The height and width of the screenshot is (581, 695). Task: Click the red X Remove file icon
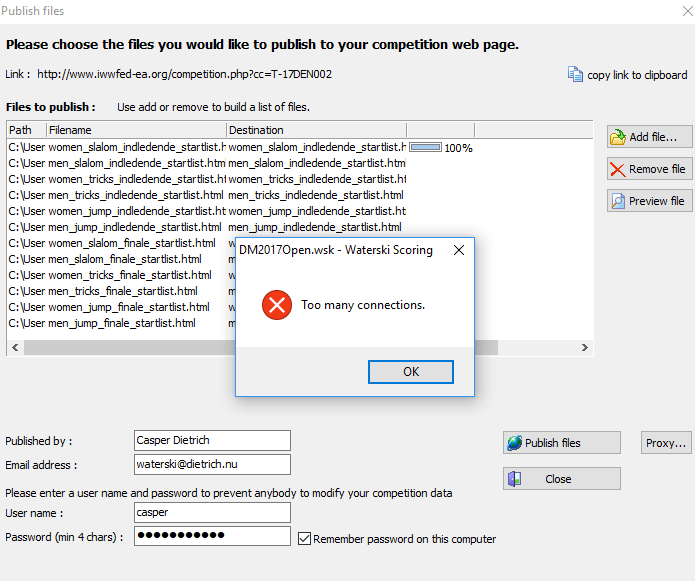tap(618, 169)
